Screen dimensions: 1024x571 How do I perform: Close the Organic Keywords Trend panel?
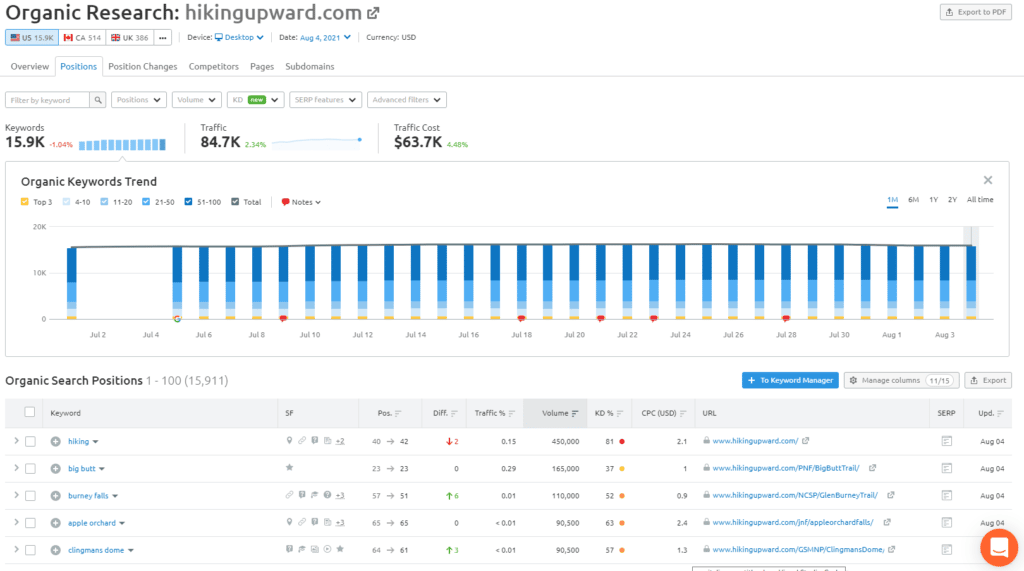tap(988, 180)
